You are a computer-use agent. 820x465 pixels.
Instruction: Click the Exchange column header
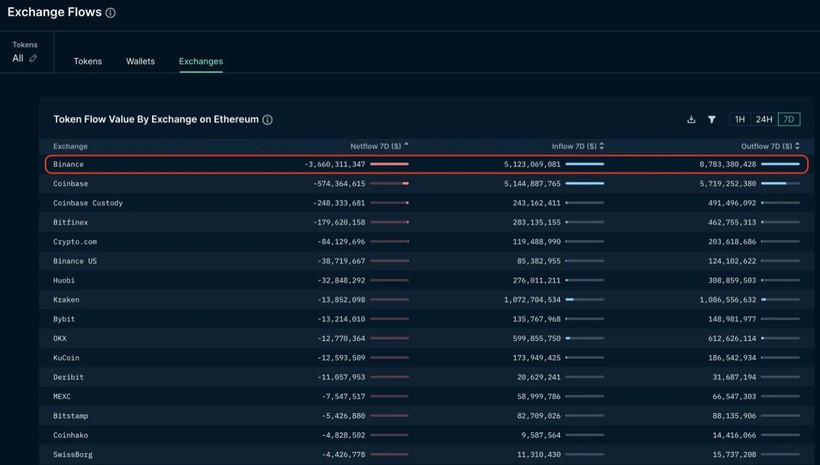70,146
